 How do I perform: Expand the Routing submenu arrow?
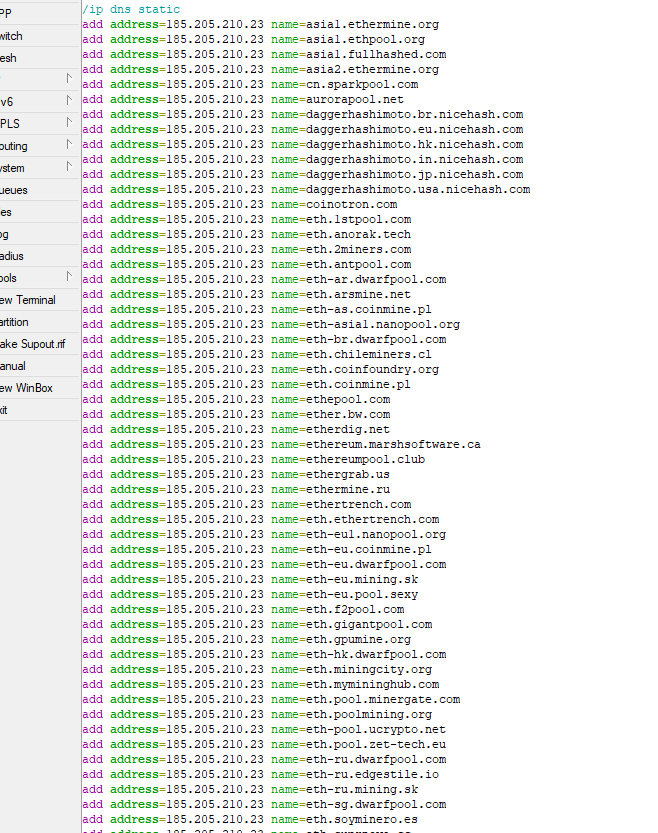(69, 144)
